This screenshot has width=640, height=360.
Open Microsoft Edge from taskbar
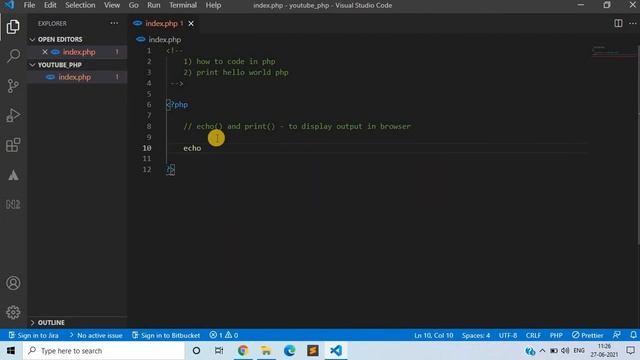coord(289,351)
